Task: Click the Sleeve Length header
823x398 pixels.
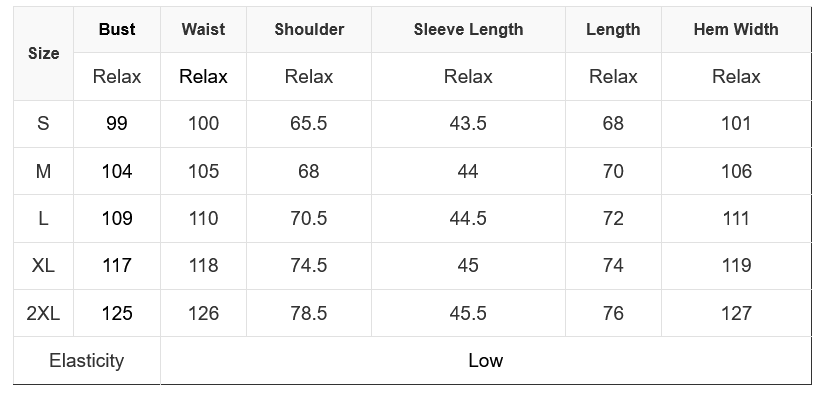Action: [468, 29]
